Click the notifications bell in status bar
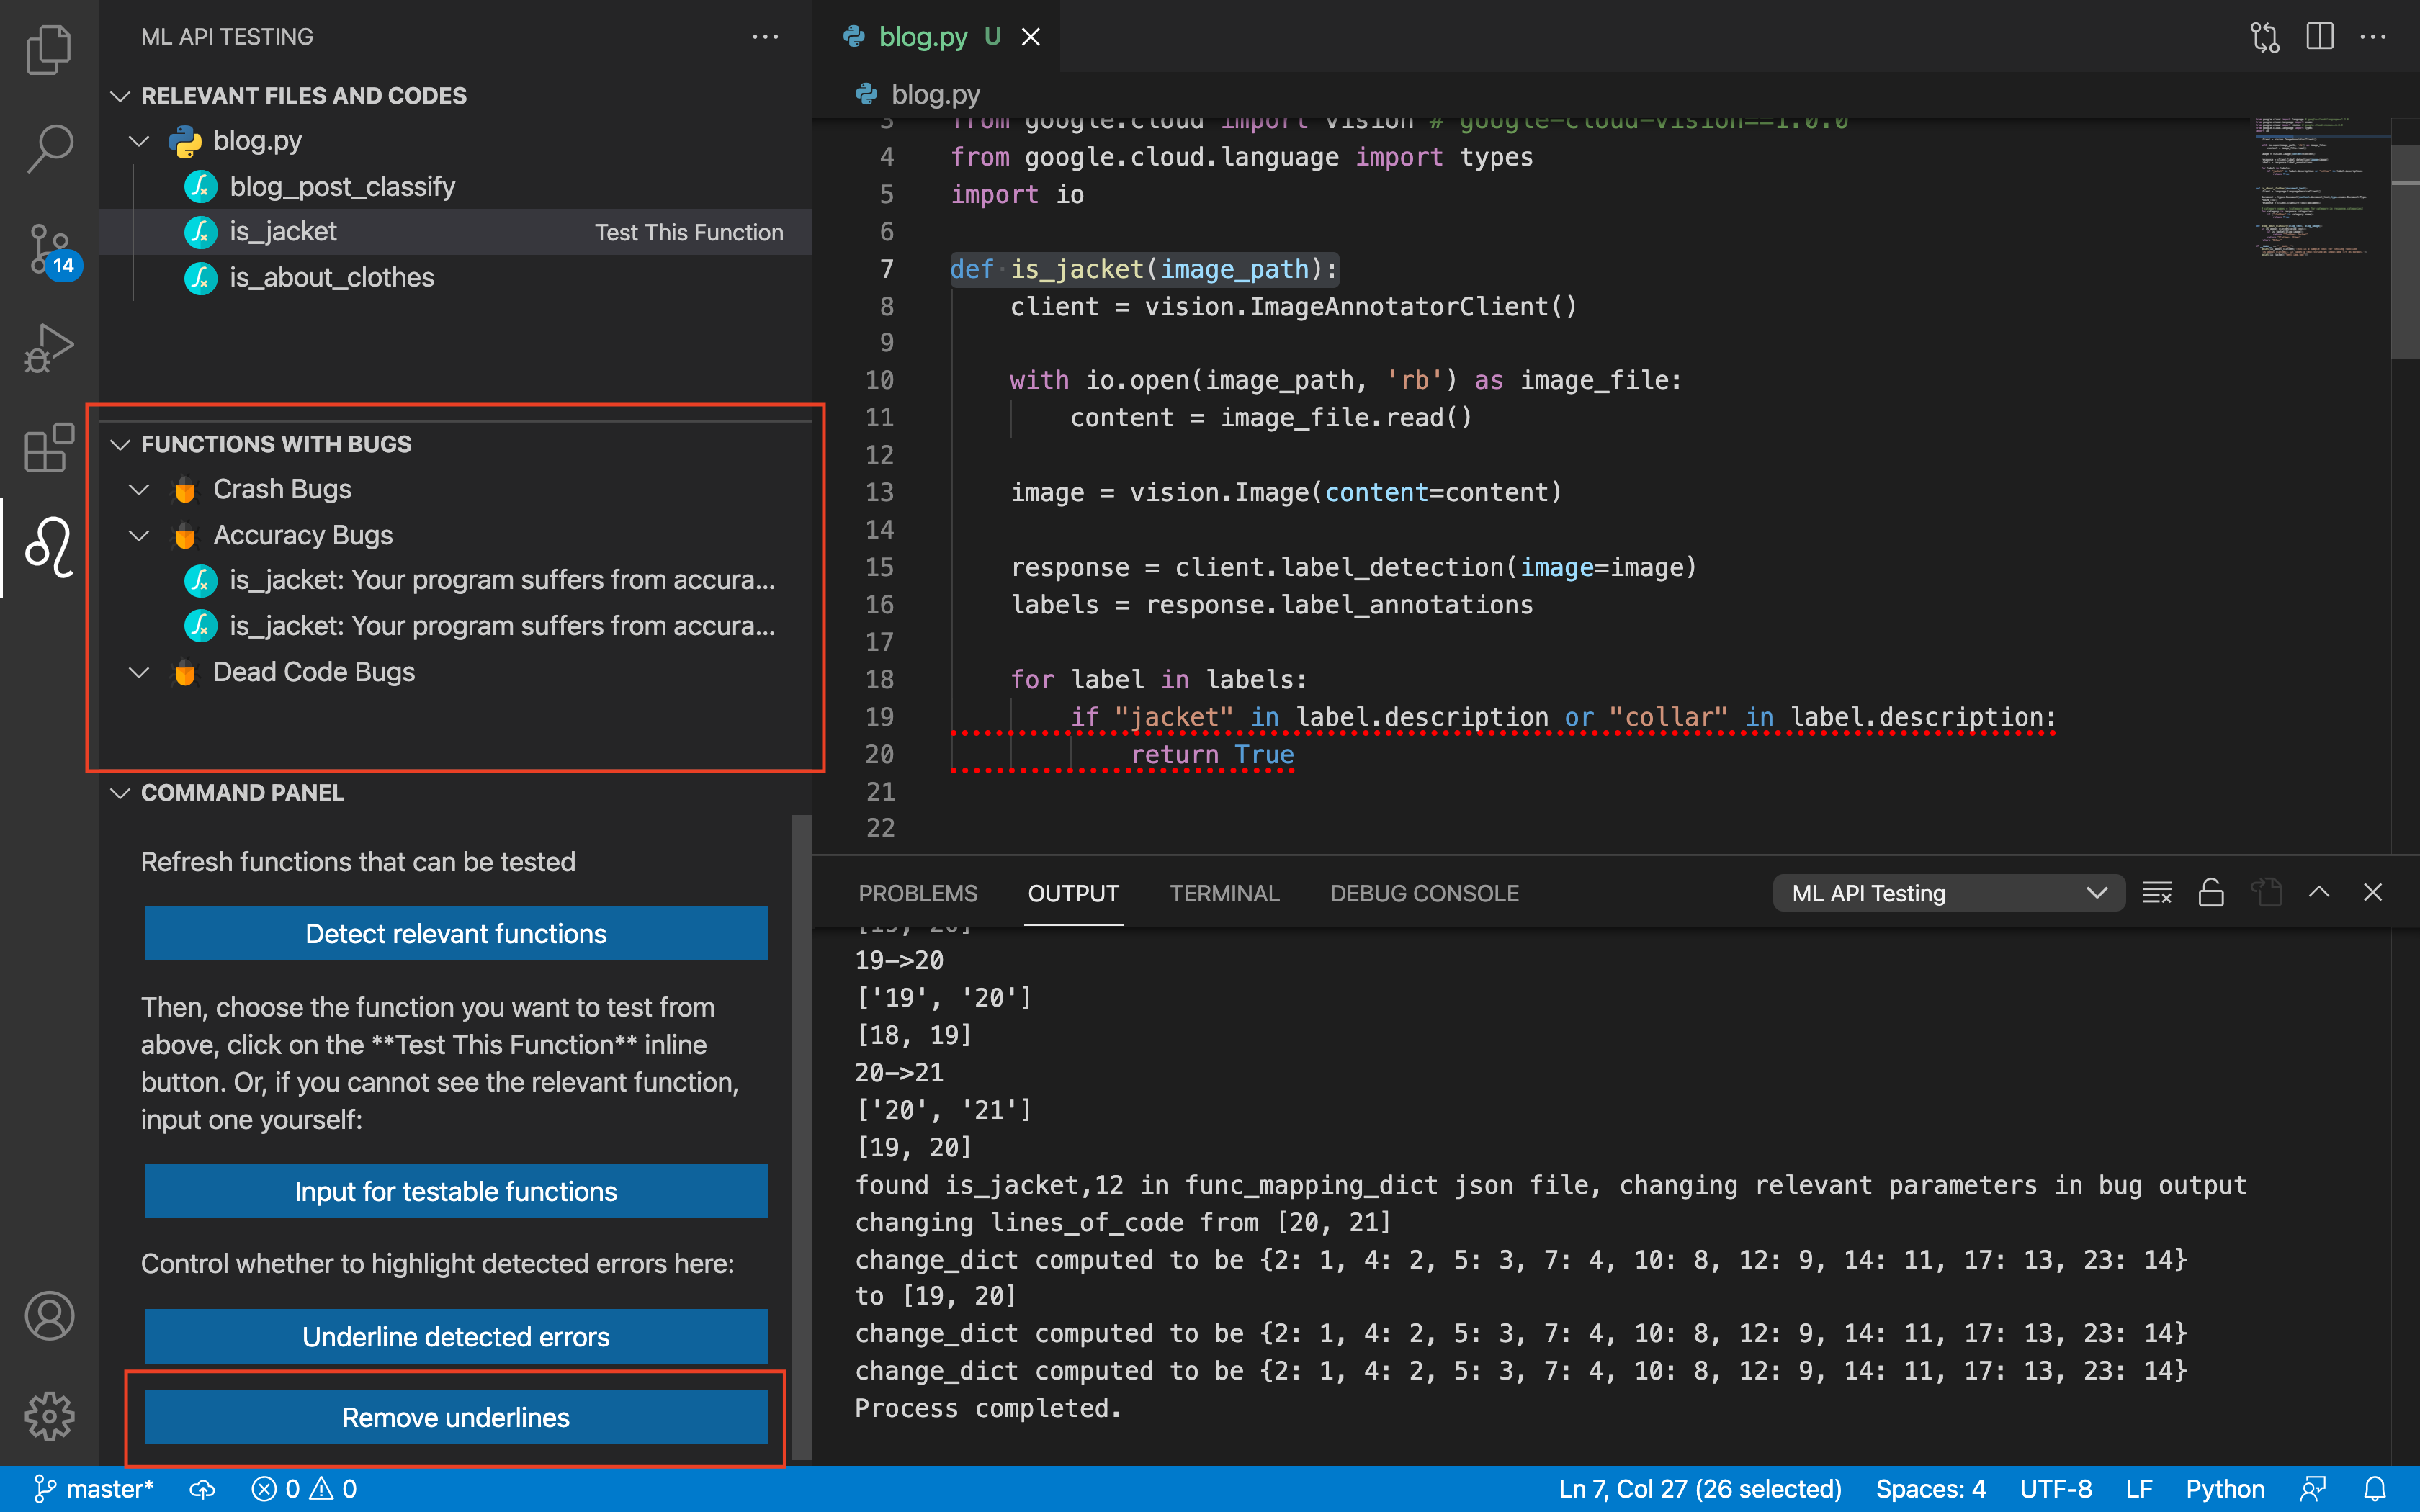 2375,1488
